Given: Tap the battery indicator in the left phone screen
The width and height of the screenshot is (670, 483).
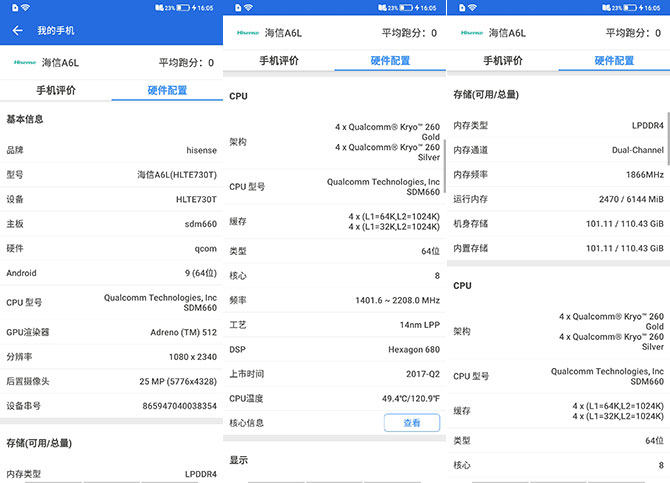Looking at the screenshot, I should (183, 8).
